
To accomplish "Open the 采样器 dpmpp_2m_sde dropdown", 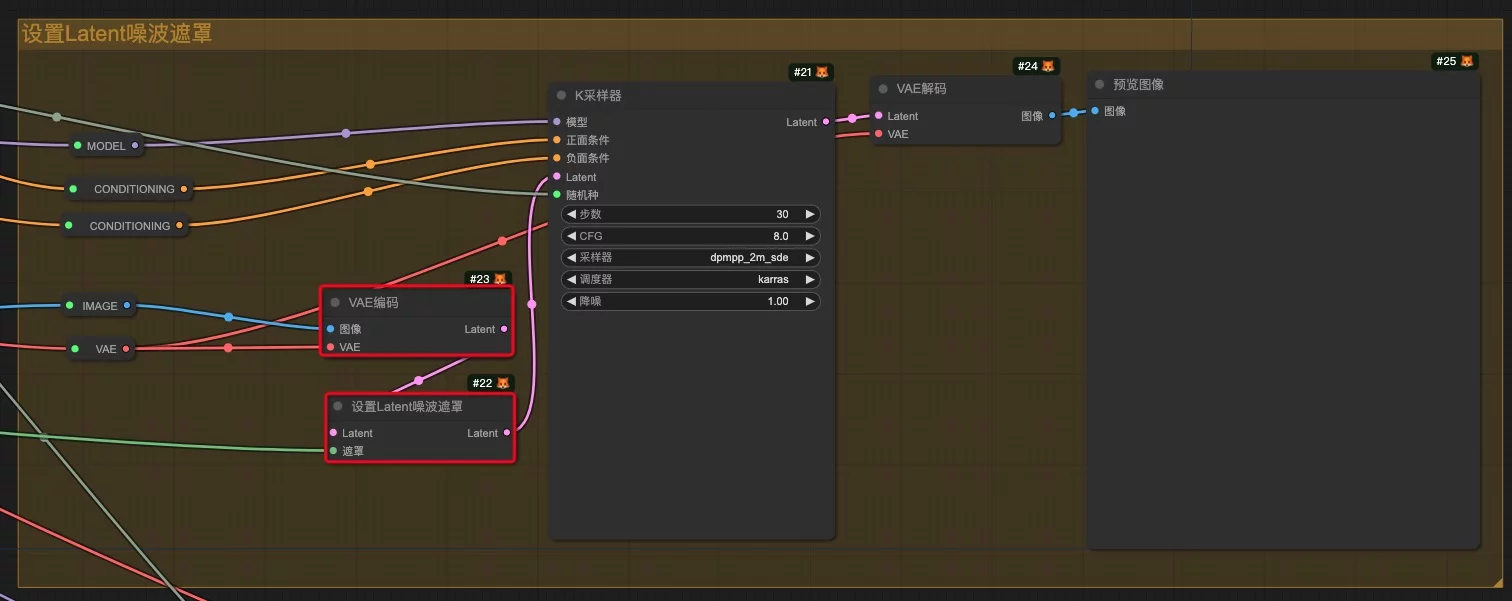I will pyautogui.click(x=690, y=258).
